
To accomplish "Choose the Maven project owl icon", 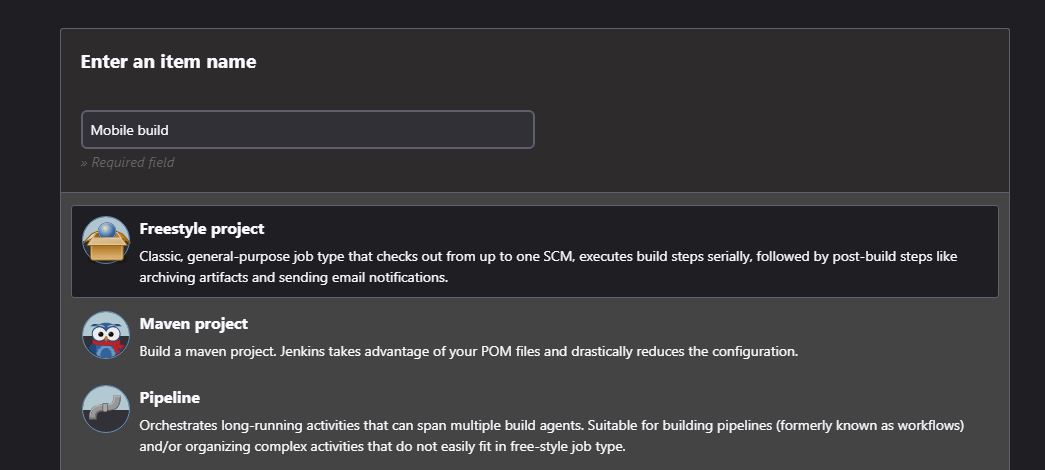I will [x=106, y=335].
